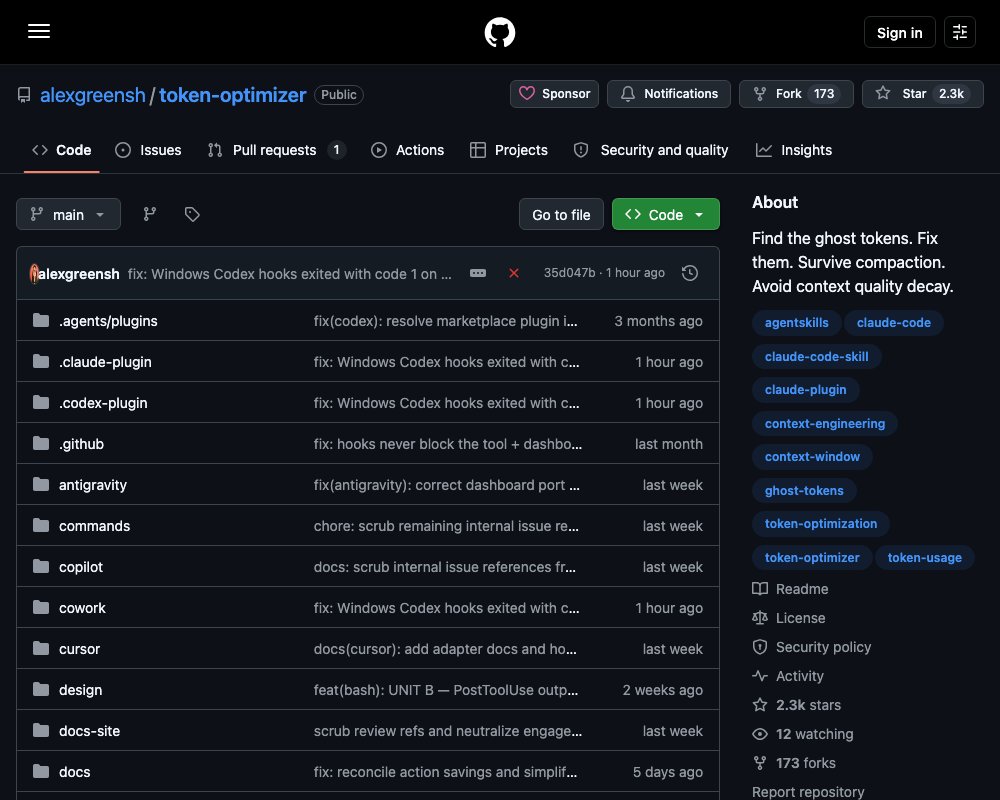Star the repository
1000x800 pixels.
pyautogui.click(x=922, y=94)
